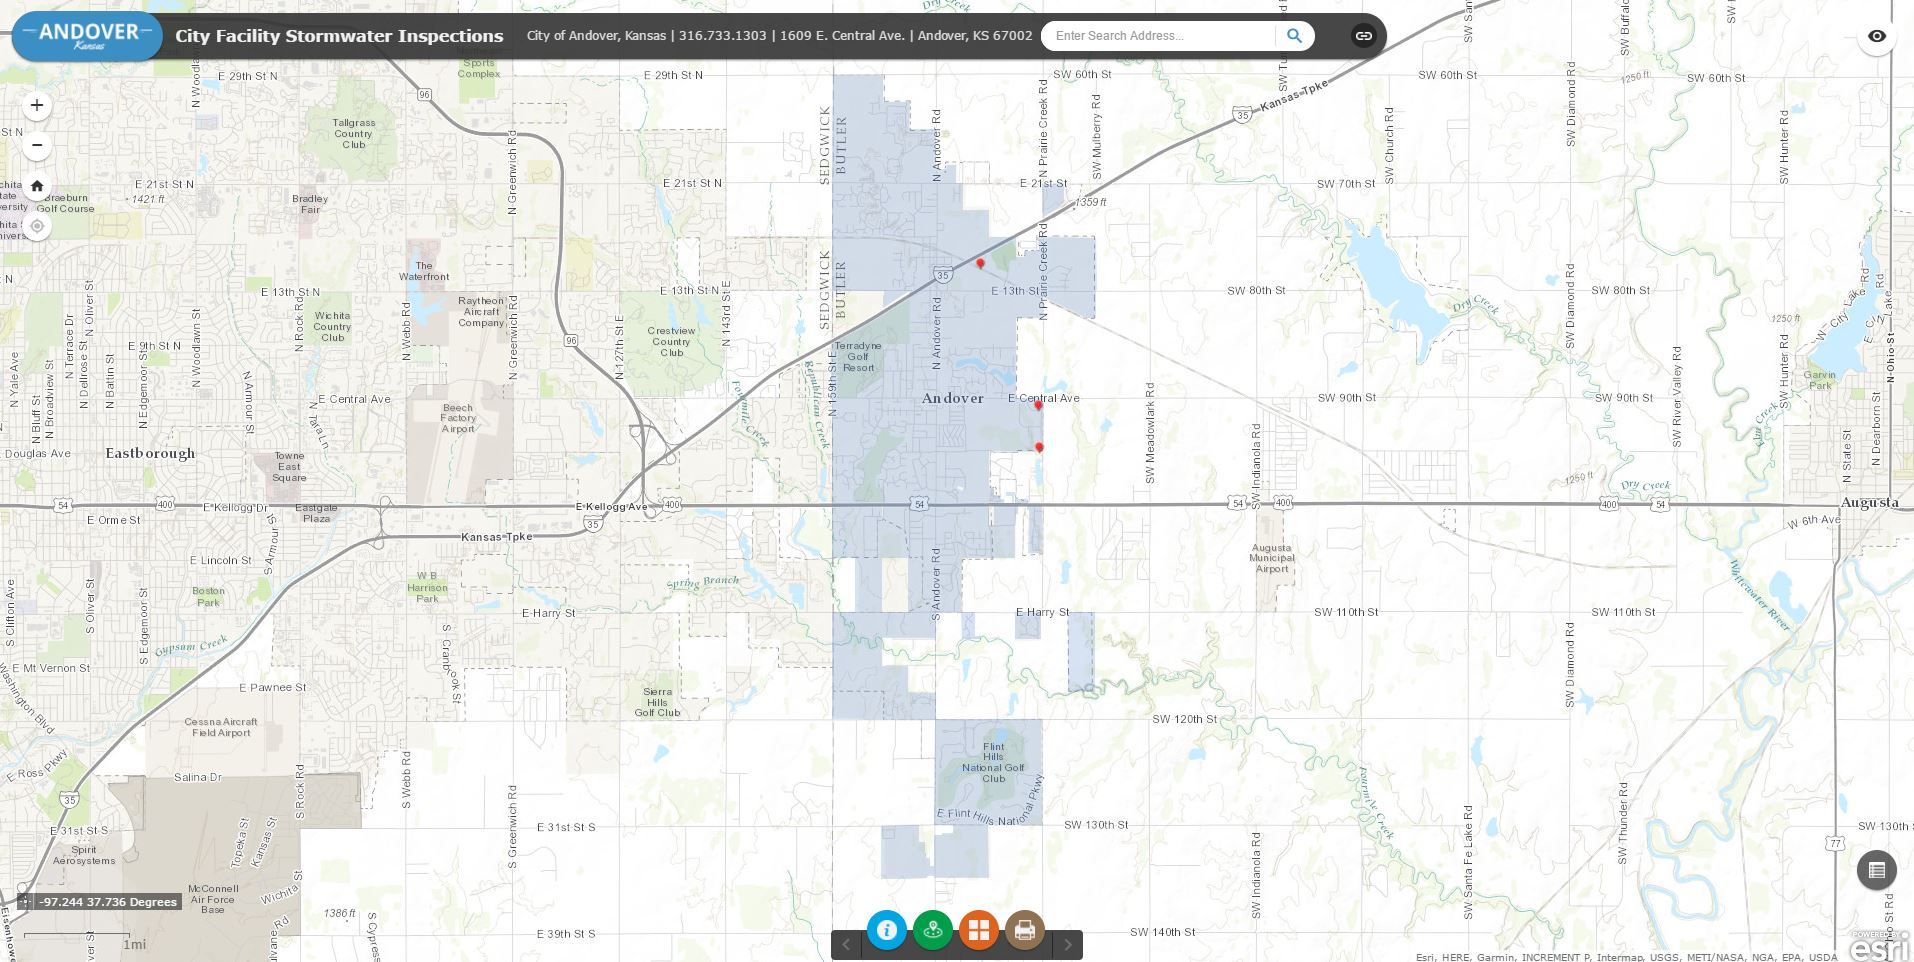Zoom in using the plus button
Image resolution: width=1914 pixels, height=962 pixels.
point(36,104)
